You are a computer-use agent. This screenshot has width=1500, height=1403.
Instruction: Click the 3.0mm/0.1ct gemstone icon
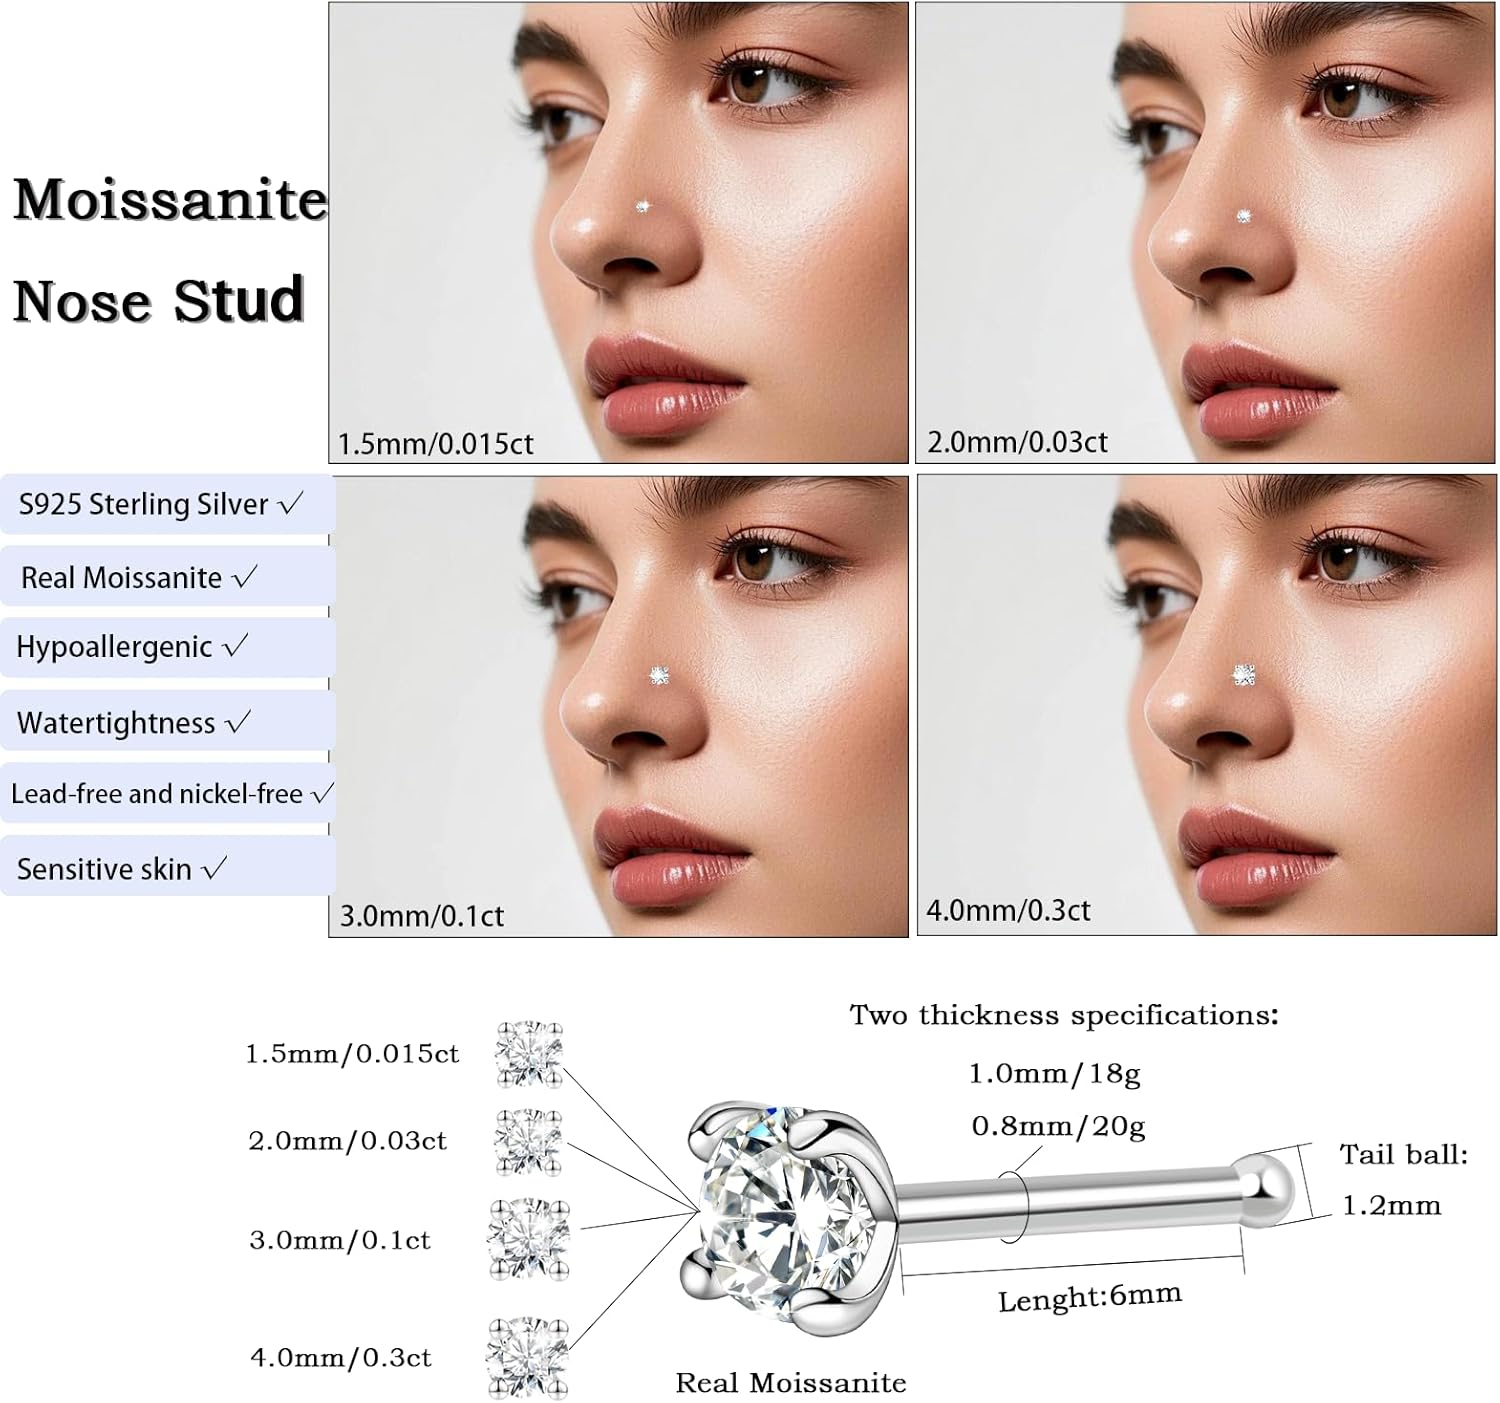529,1239
